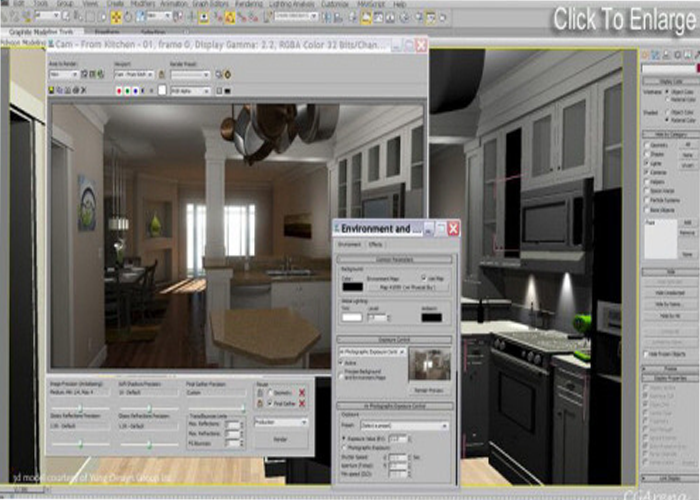Click the highlighted Angle Snap toolbar icon
The width and height of the screenshot is (700, 500).
tap(230, 17)
